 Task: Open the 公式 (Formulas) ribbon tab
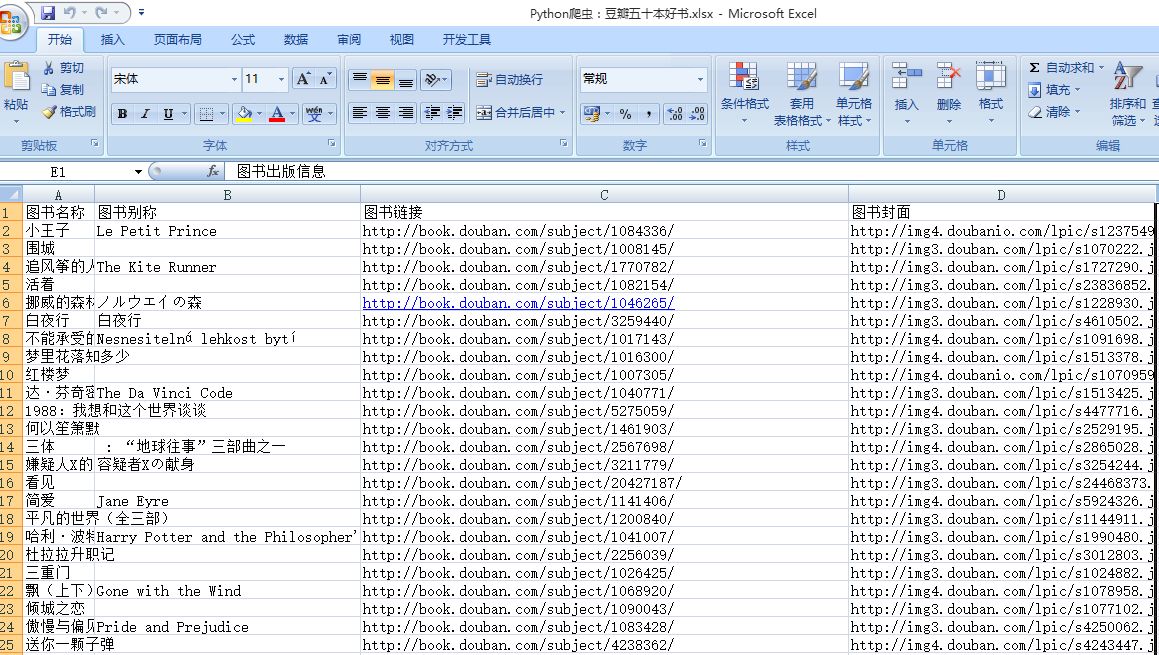click(x=243, y=40)
